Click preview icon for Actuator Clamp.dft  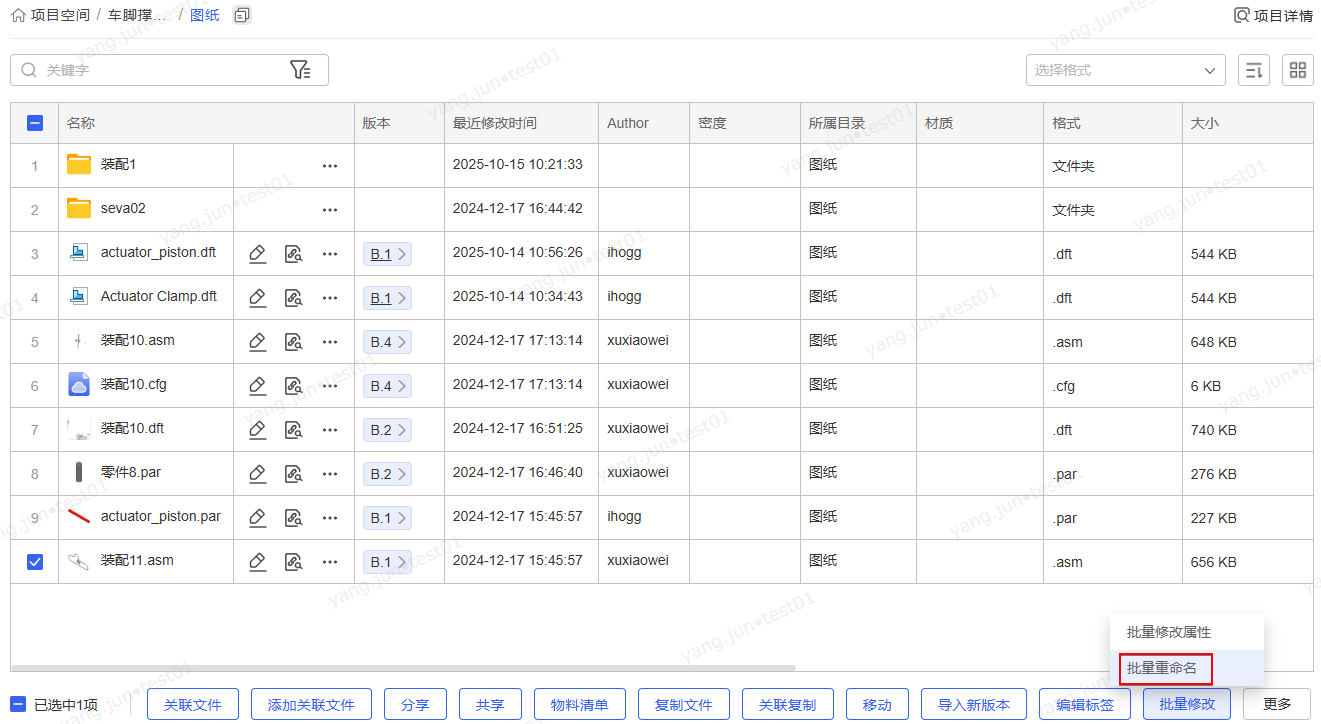coord(293,298)
